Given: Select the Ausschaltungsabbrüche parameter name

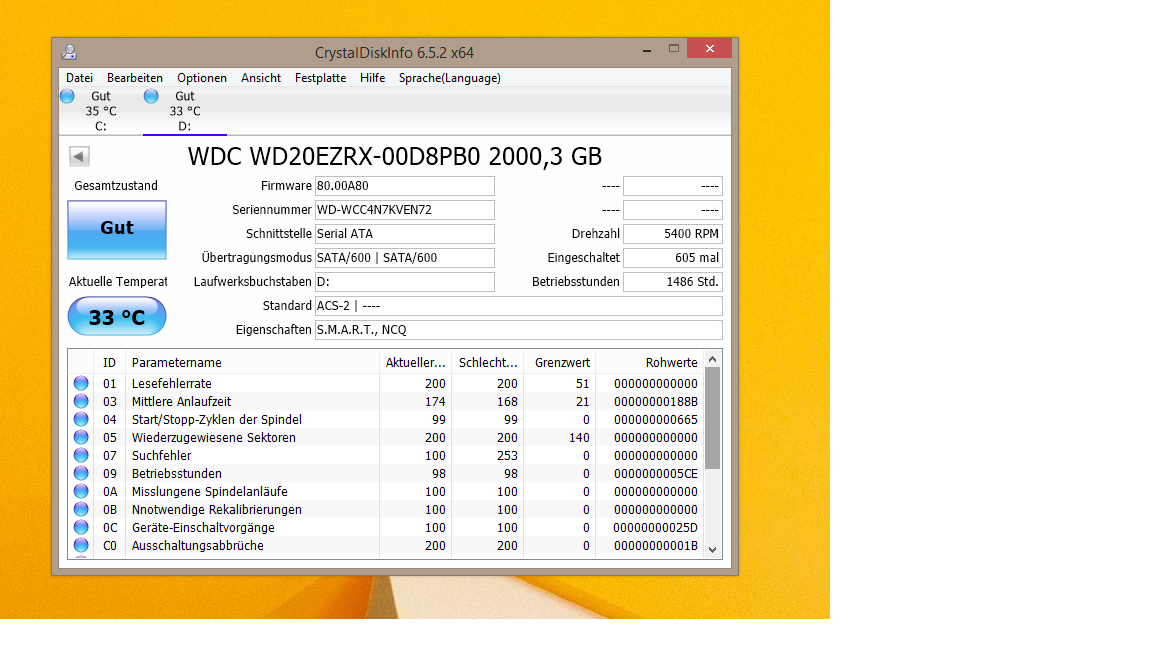Looking at the screenshot, I should pos(198,545).
